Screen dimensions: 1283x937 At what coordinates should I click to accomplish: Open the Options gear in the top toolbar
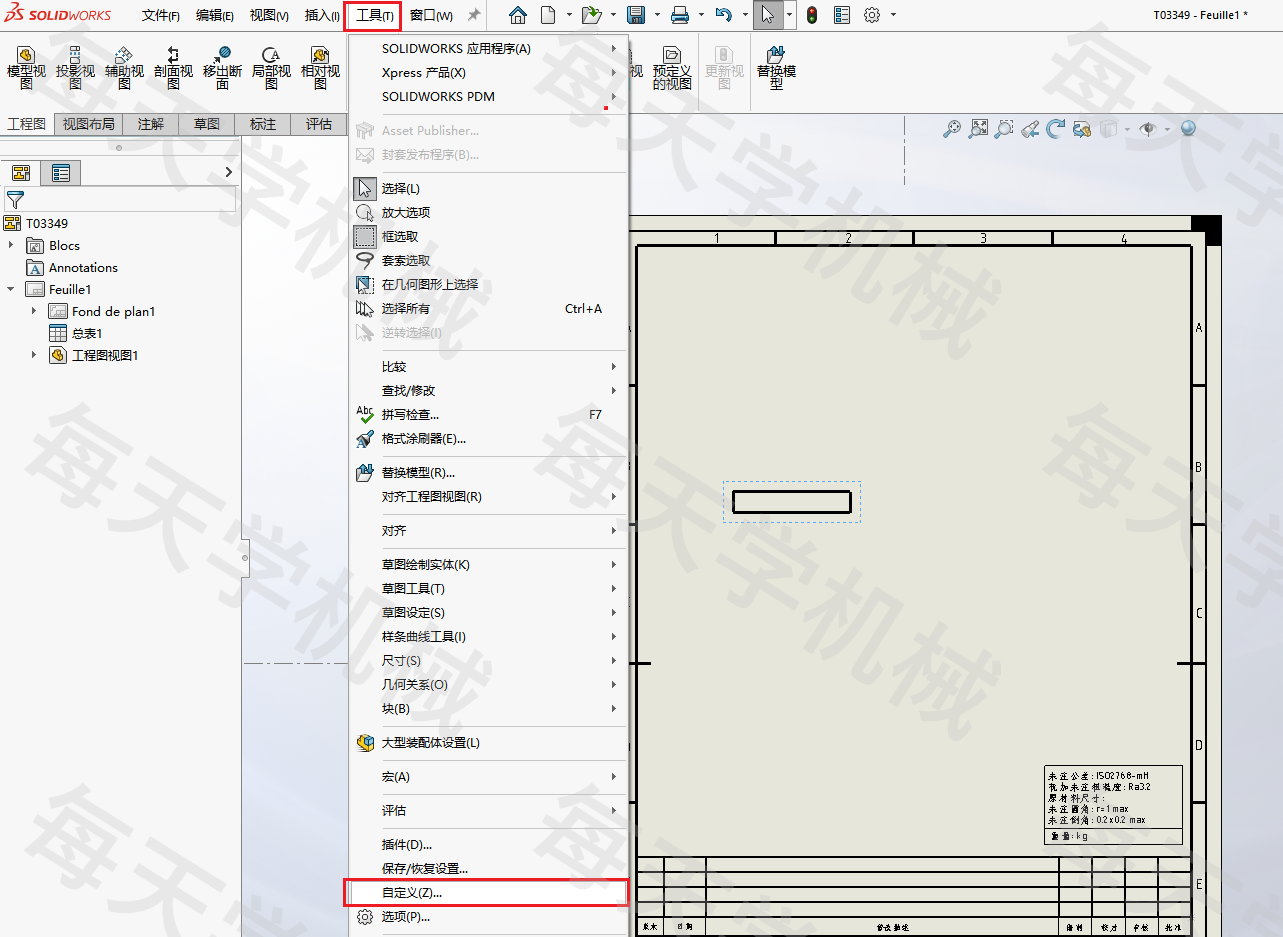click(x=872, y=15)
